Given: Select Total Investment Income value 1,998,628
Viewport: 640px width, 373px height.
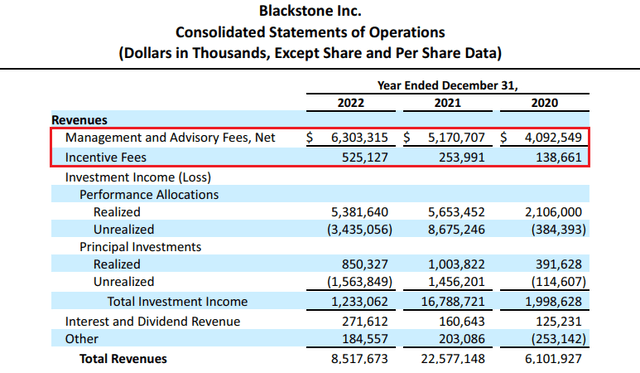Looking at the screenshot, I should point(553,302).
